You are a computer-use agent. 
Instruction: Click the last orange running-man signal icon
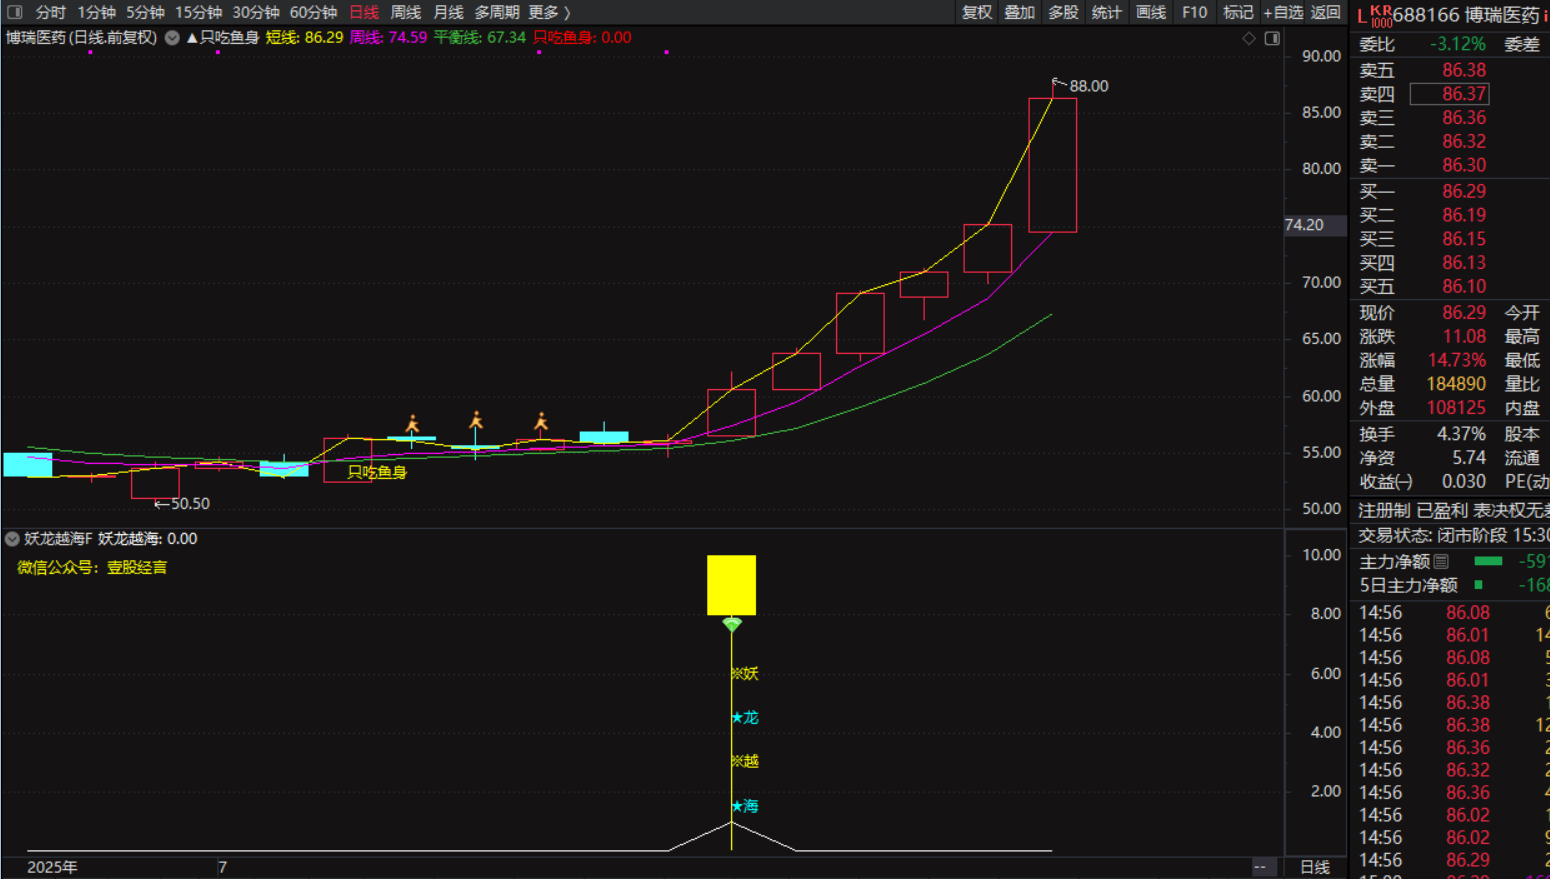tap(541, 422)
